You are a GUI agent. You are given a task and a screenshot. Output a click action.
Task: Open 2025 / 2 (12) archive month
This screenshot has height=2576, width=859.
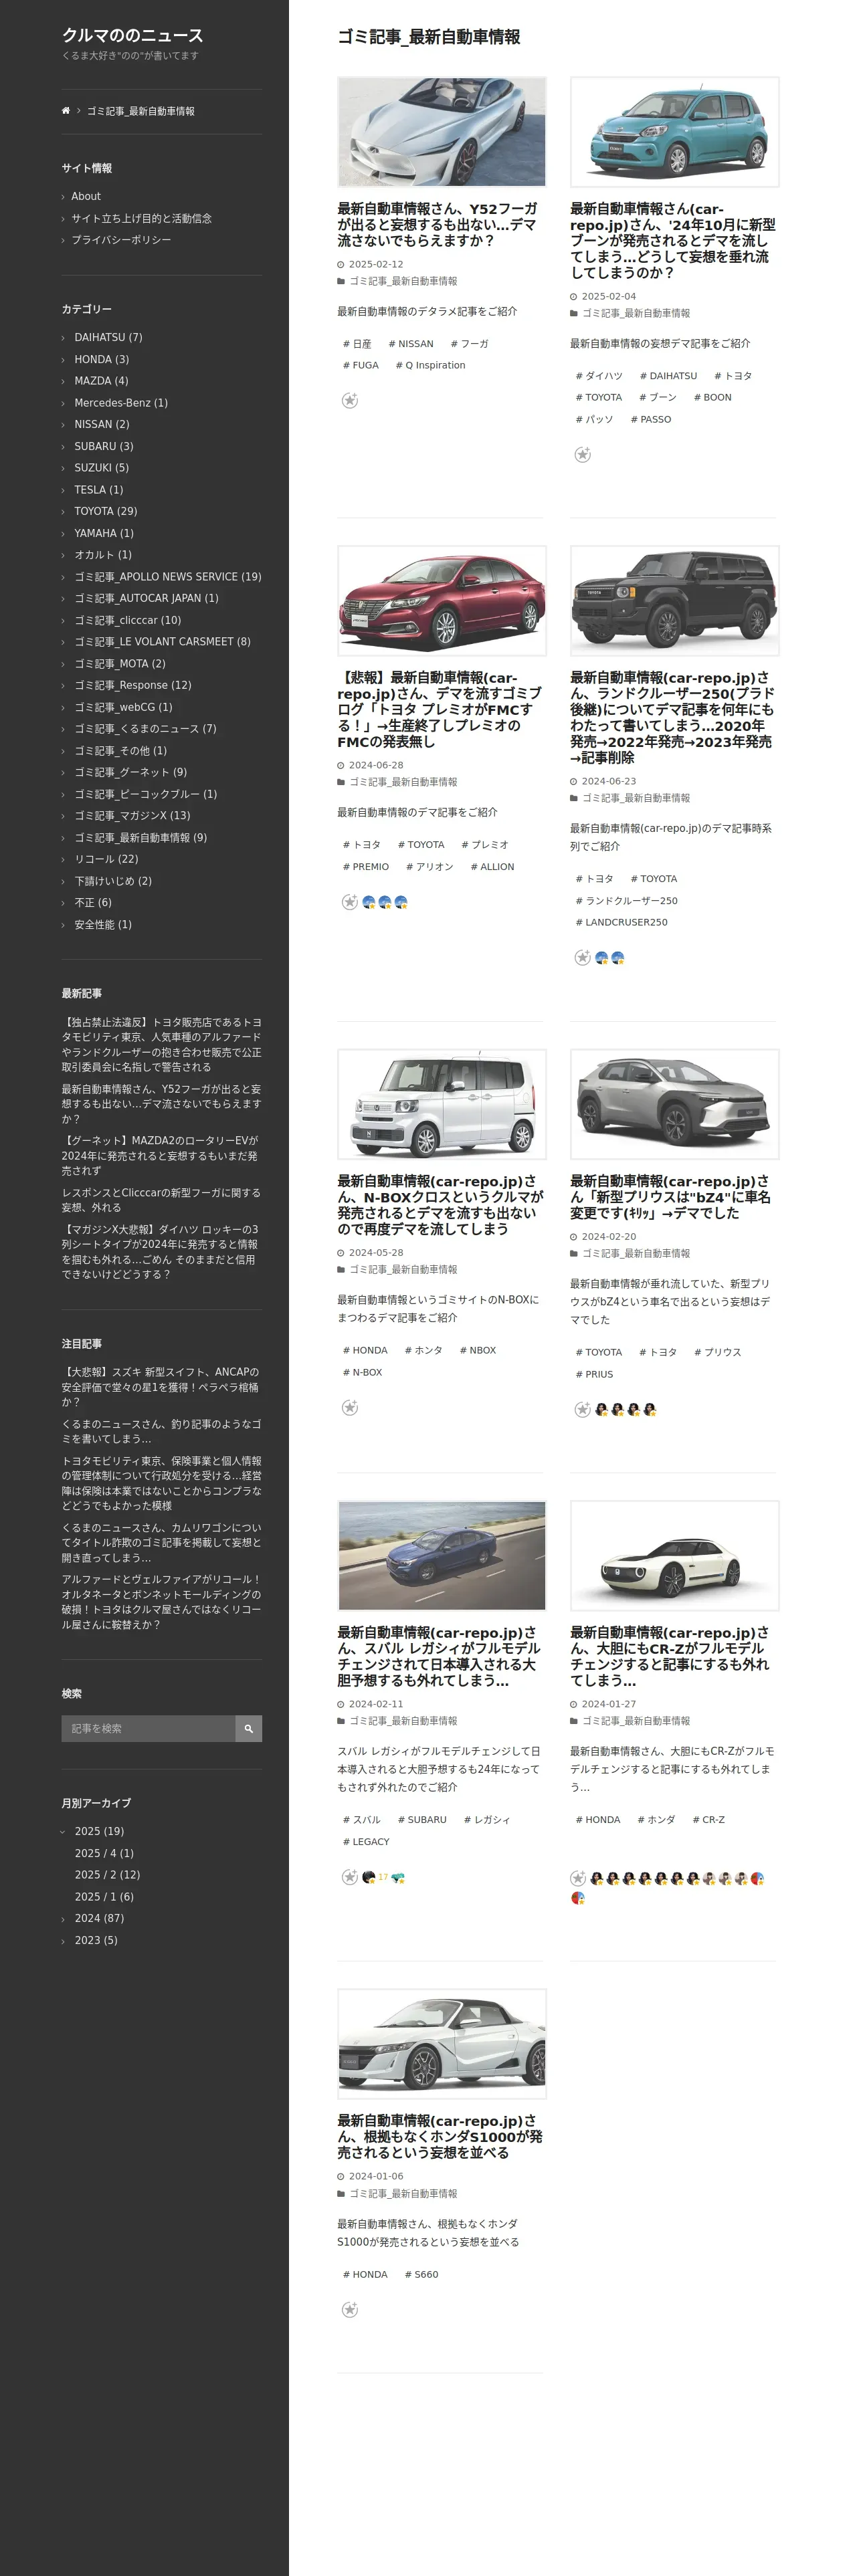pyautogui.click(x=107, y=1876)
